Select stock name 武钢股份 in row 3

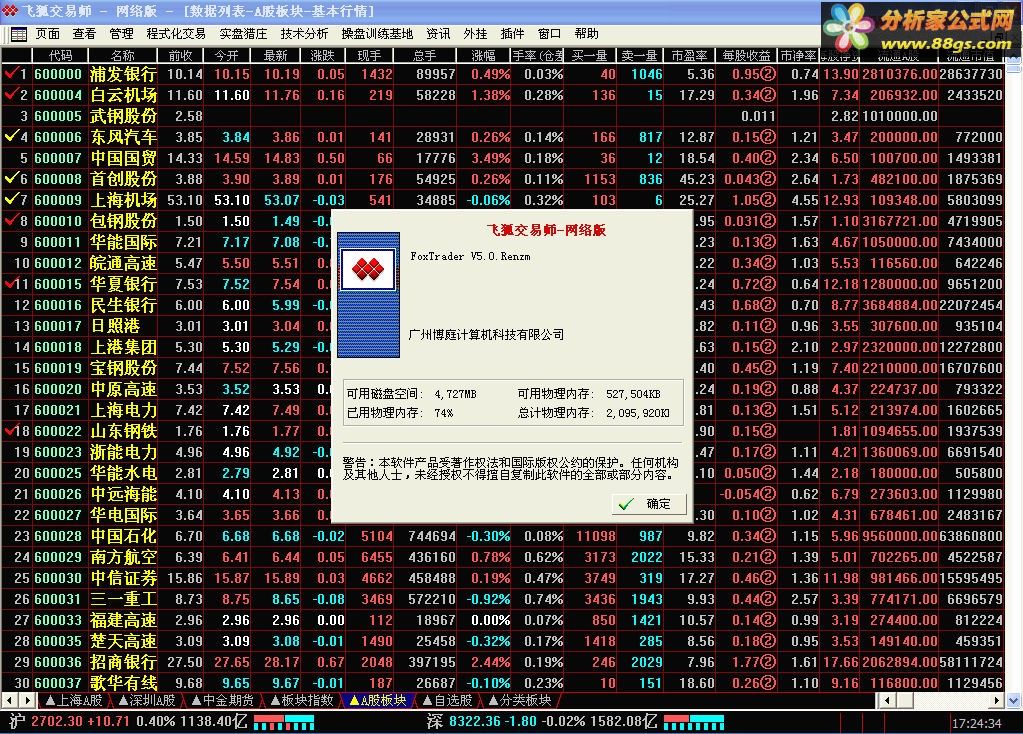pos(123,116)
